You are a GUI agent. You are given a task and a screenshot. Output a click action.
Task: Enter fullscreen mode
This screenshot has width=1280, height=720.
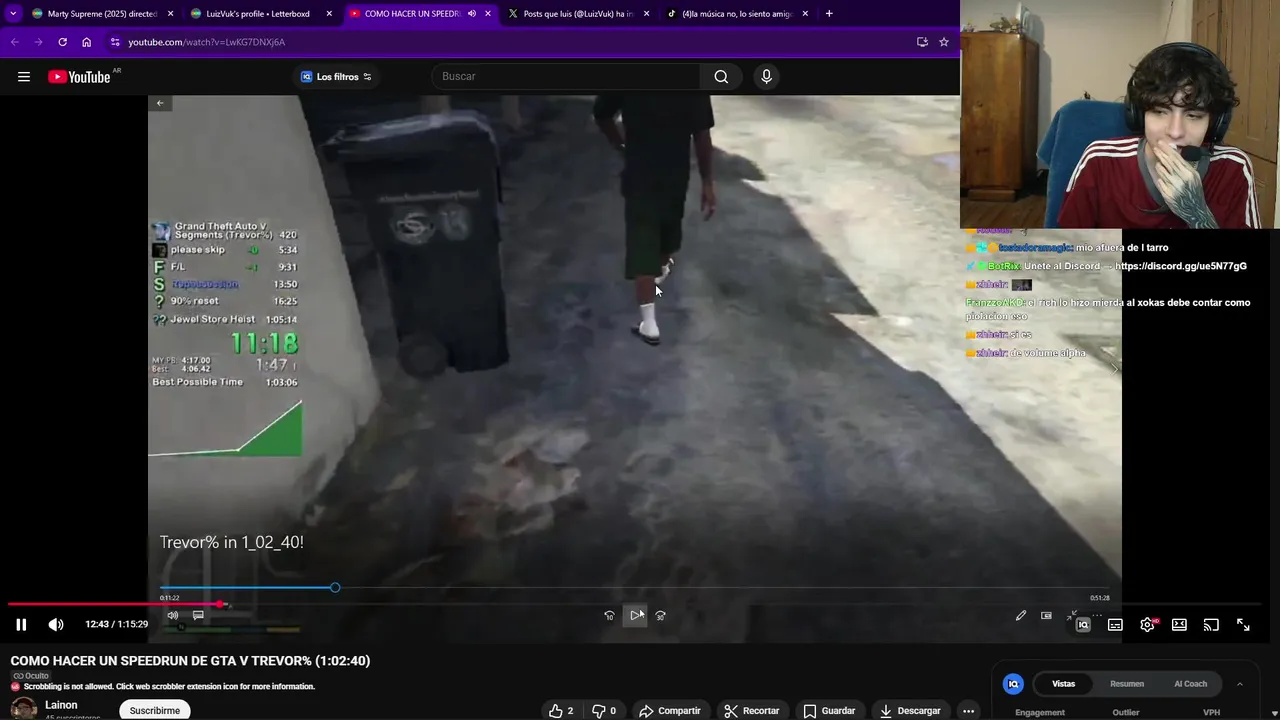1243,625
